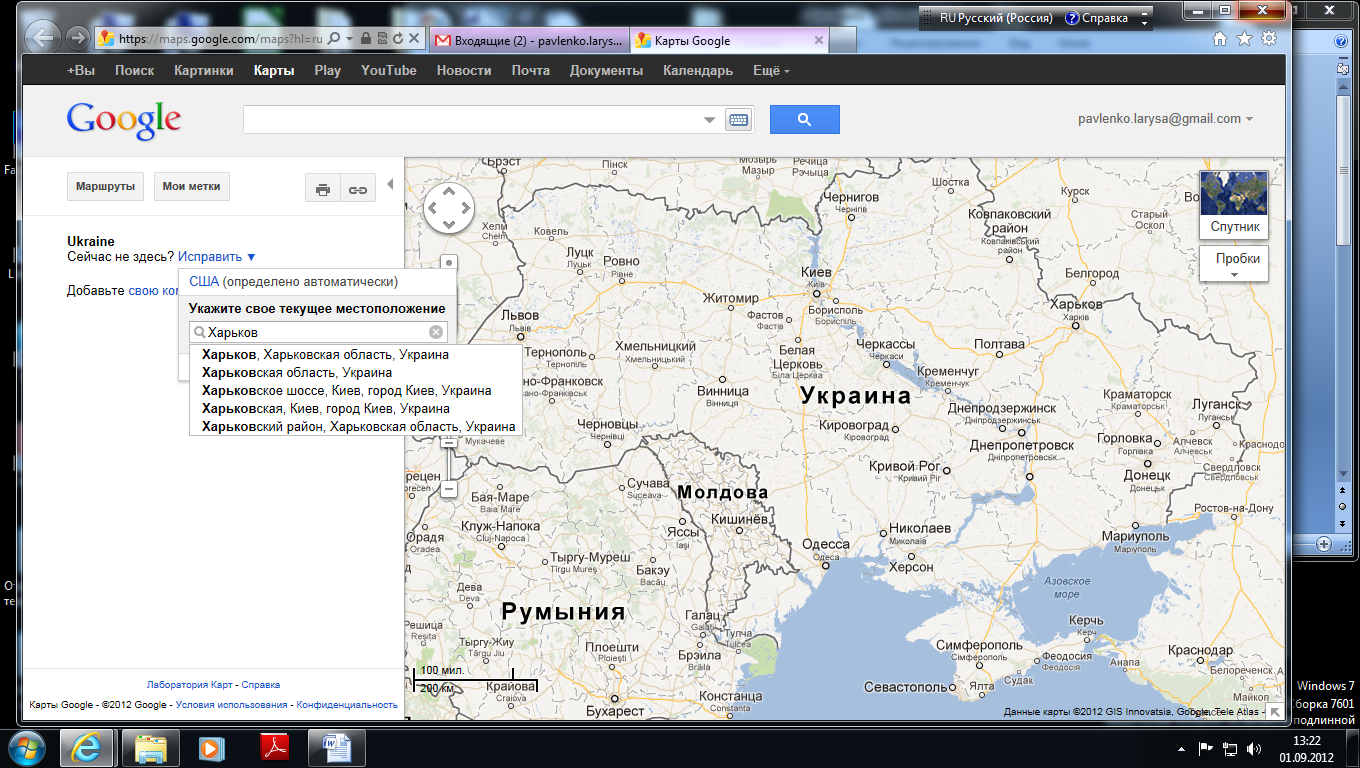The width and height of the screenshot is (1360, 768).
Task: Pan the map left with the left arrow
Action: point(433,208)
